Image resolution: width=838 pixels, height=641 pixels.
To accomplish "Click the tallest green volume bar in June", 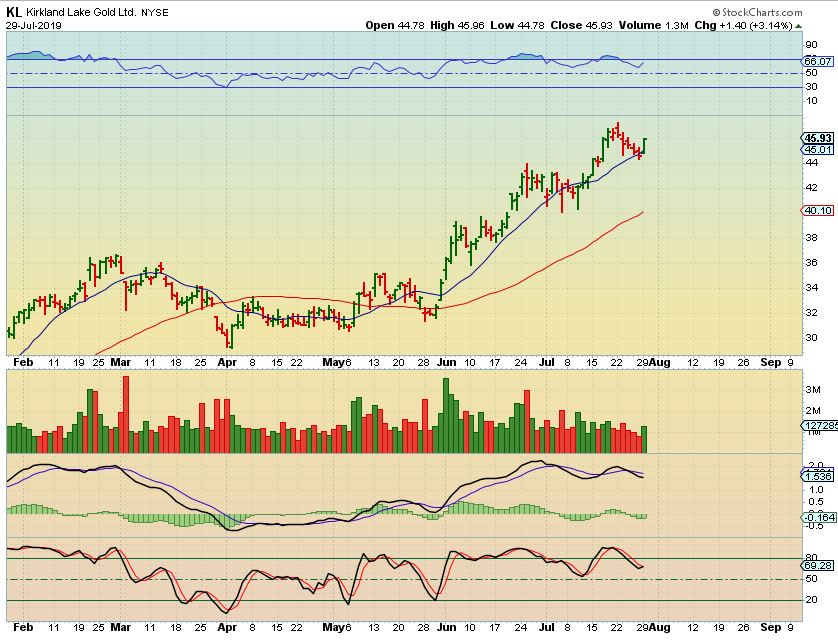I will [446, 415].
